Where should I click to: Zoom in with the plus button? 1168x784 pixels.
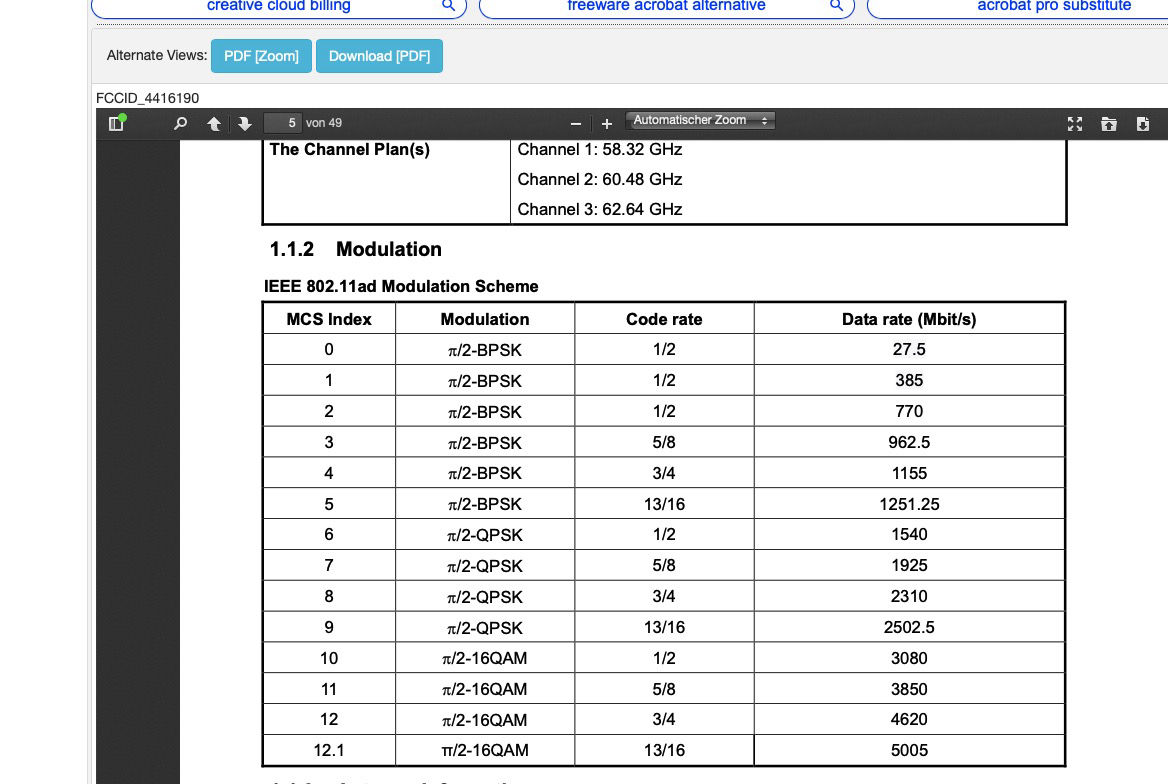pyautogui.click(x=606, y=124)
